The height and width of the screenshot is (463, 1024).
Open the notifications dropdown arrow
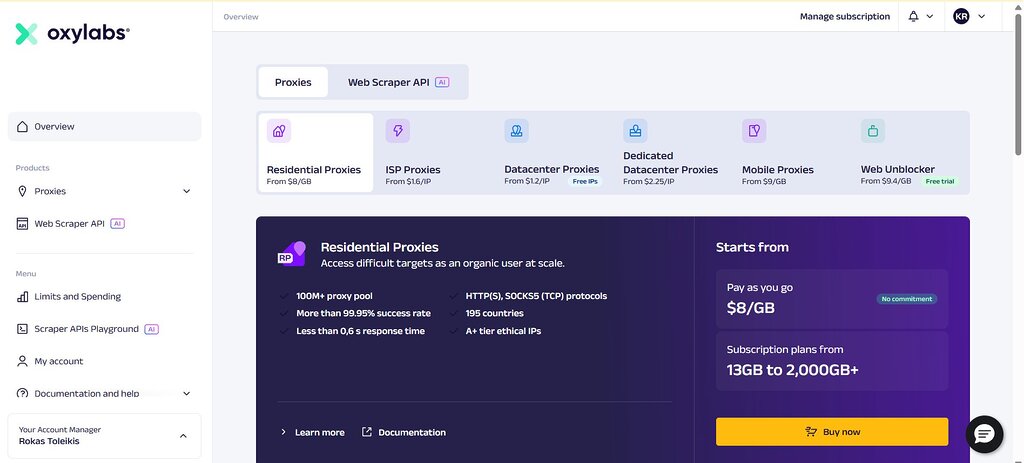coord(930,16)
